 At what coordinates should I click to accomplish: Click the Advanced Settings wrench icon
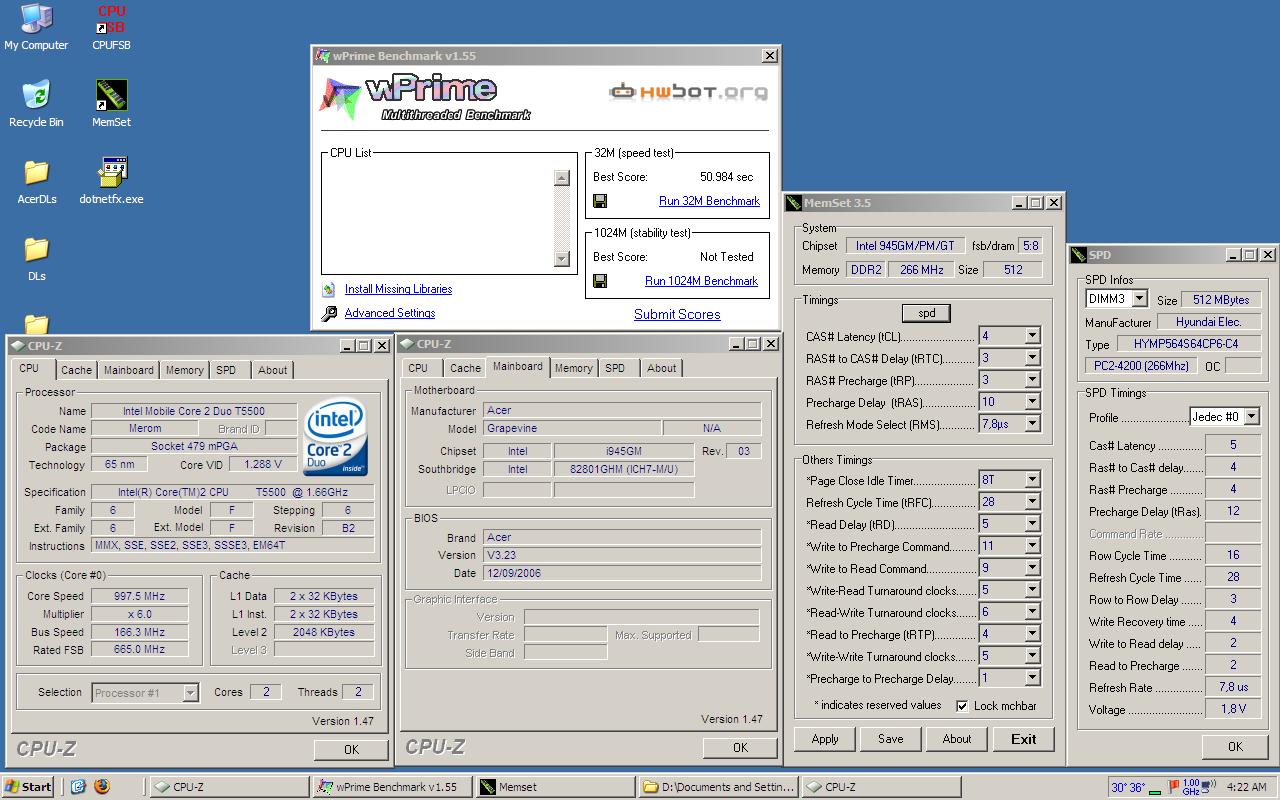click(329, 314)
